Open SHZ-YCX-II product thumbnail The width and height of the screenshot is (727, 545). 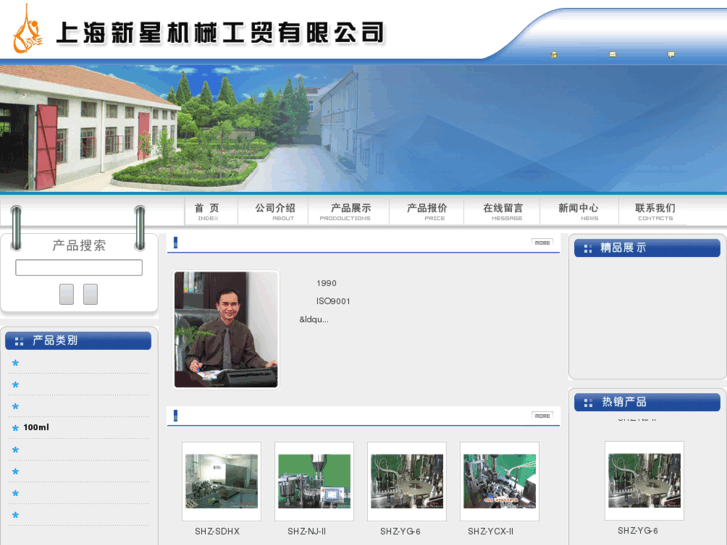point(500,481)
